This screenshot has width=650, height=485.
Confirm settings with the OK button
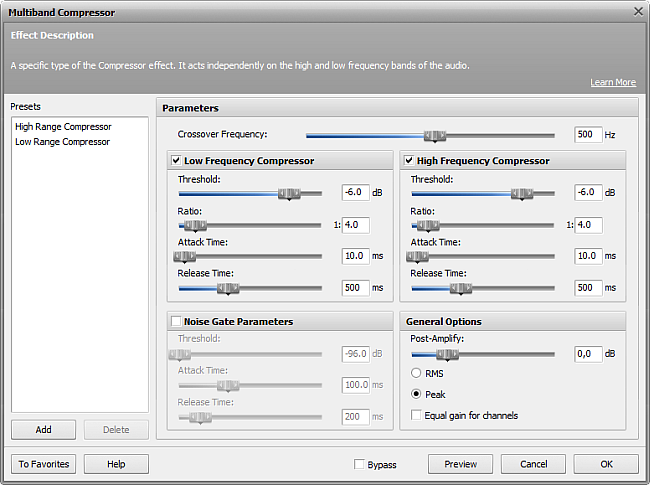pyautogui.click(x=606, y=464)
